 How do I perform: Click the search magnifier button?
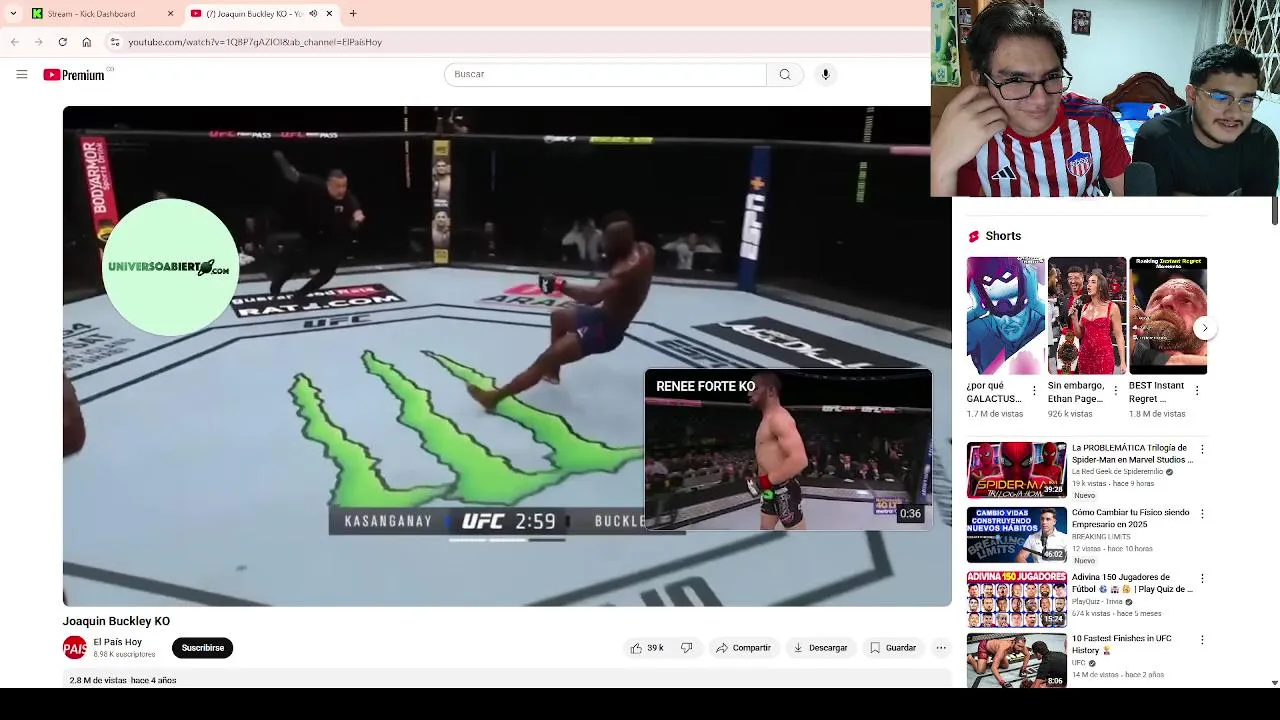(785, 74)
